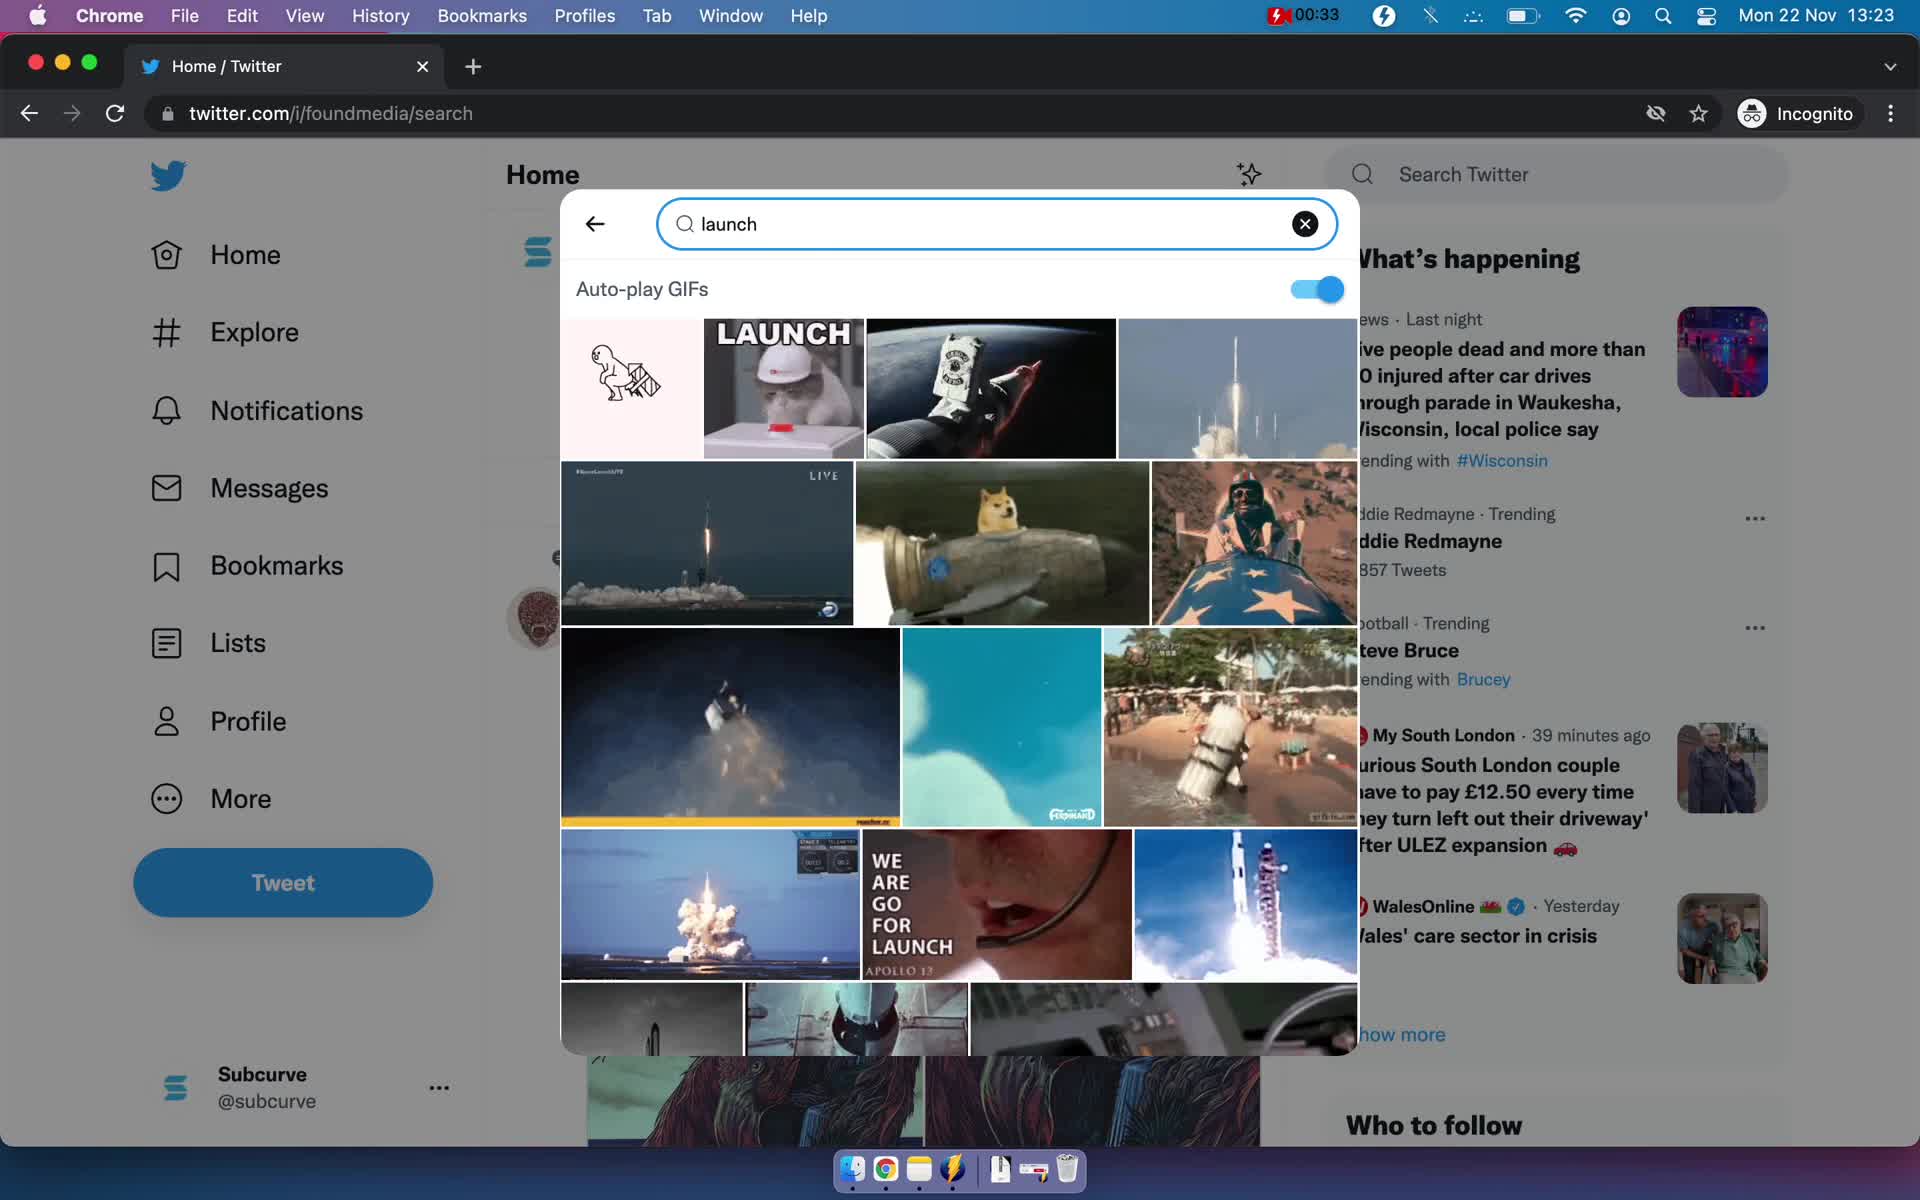The image size is (1920, 1200).
Task: Click the Wi-Fi status icon
Action: click(x=1576, y=16)
